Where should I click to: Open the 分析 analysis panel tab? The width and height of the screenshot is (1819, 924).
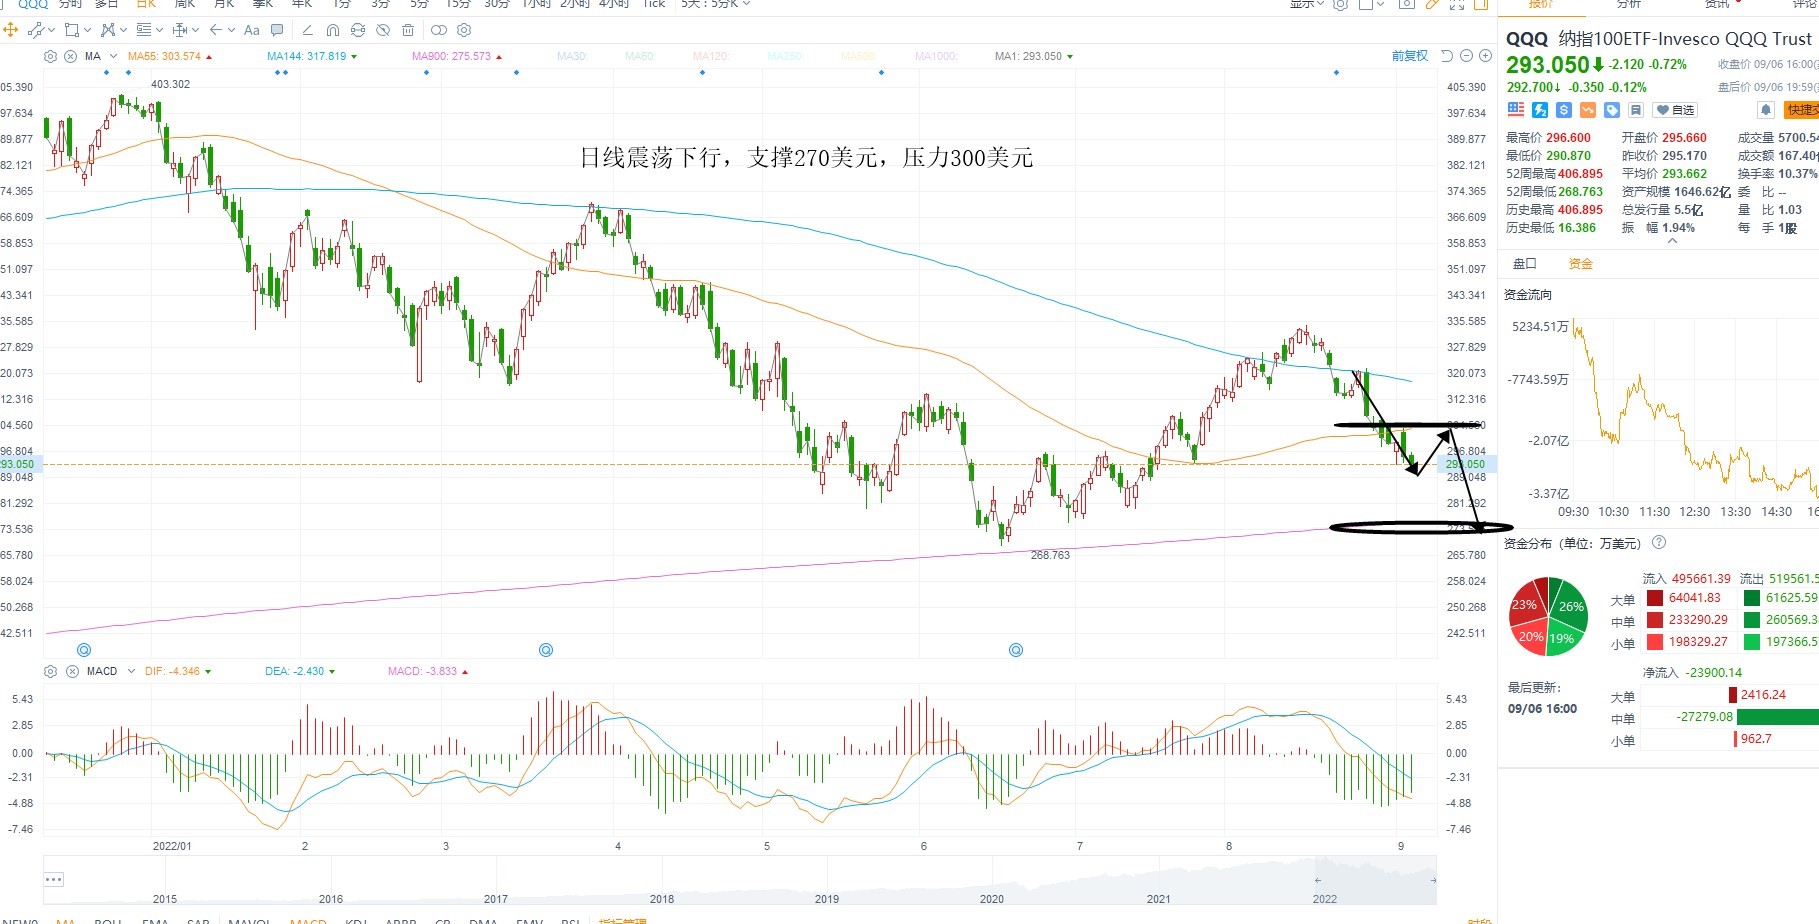point(1629,4)
